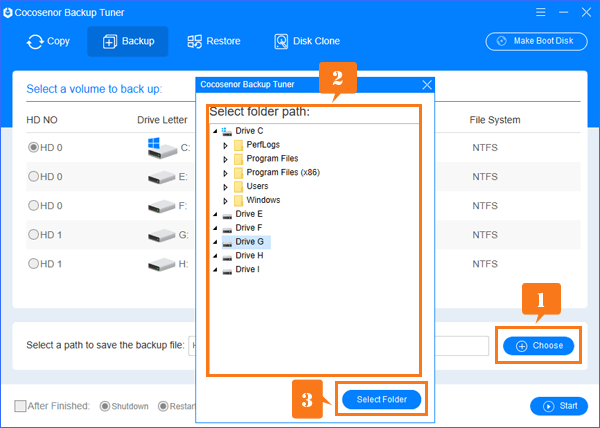
Task: Click the Drive H icon in tree
Action: 227,257
